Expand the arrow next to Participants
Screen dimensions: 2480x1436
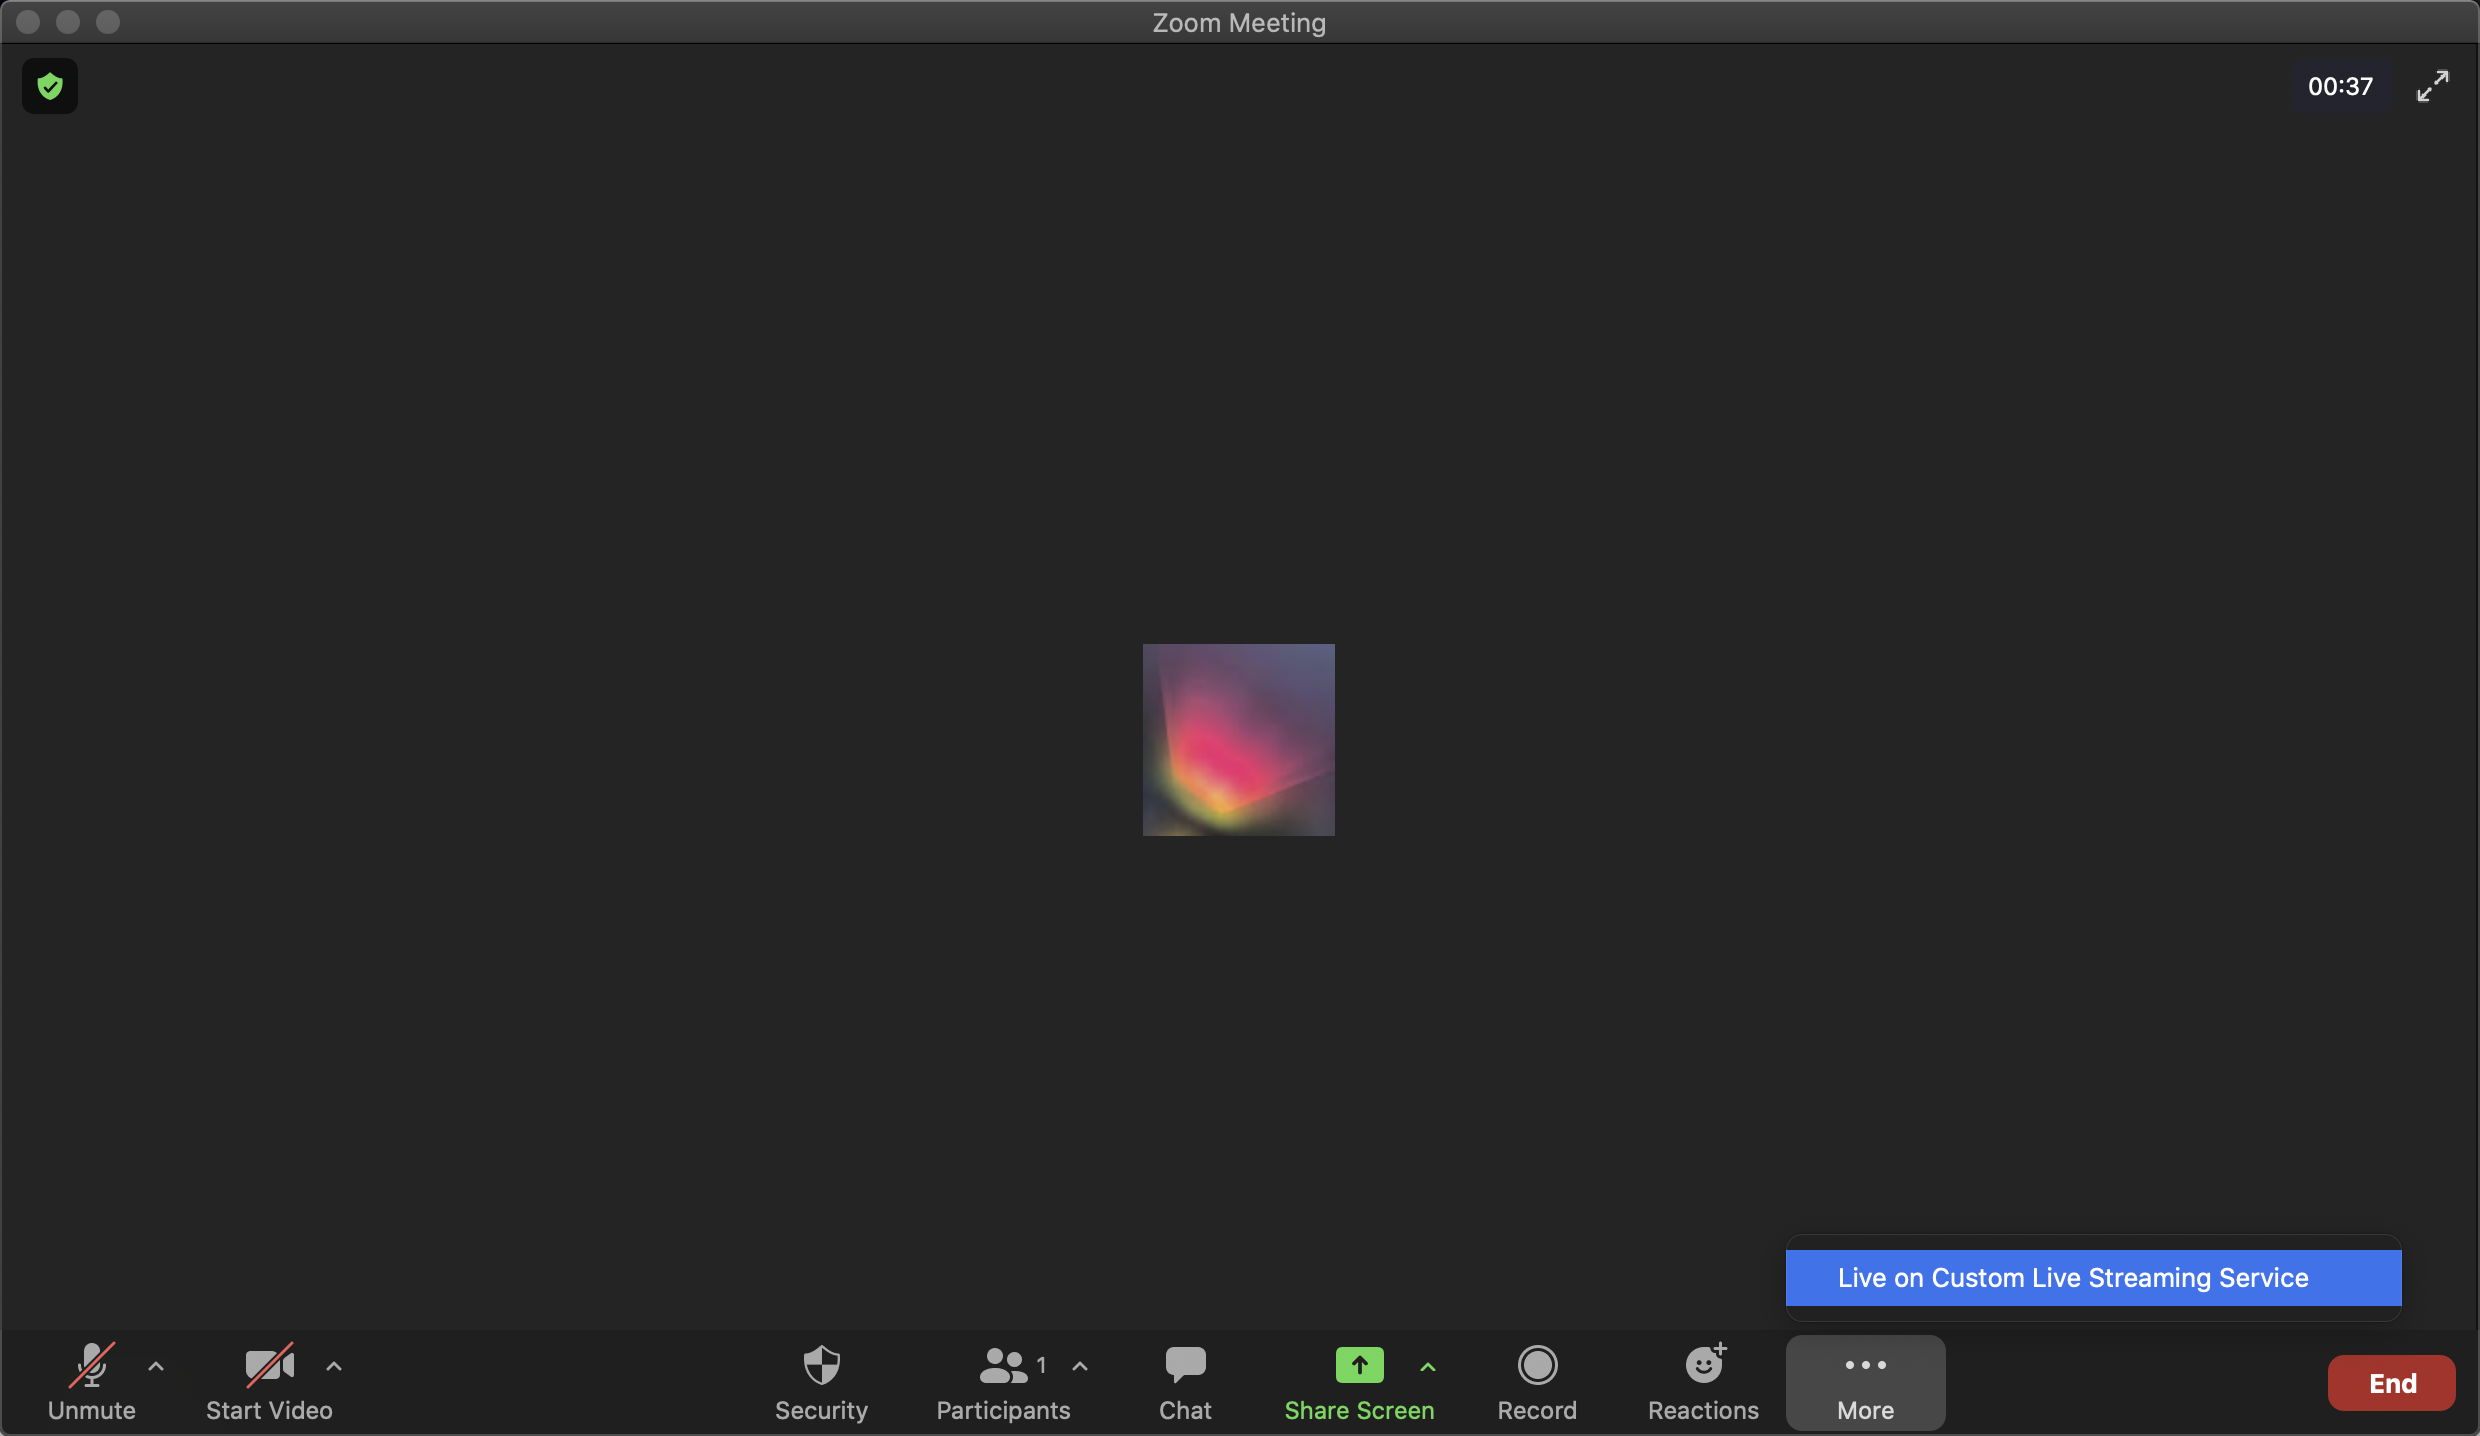click(x=1080, y=1366)
